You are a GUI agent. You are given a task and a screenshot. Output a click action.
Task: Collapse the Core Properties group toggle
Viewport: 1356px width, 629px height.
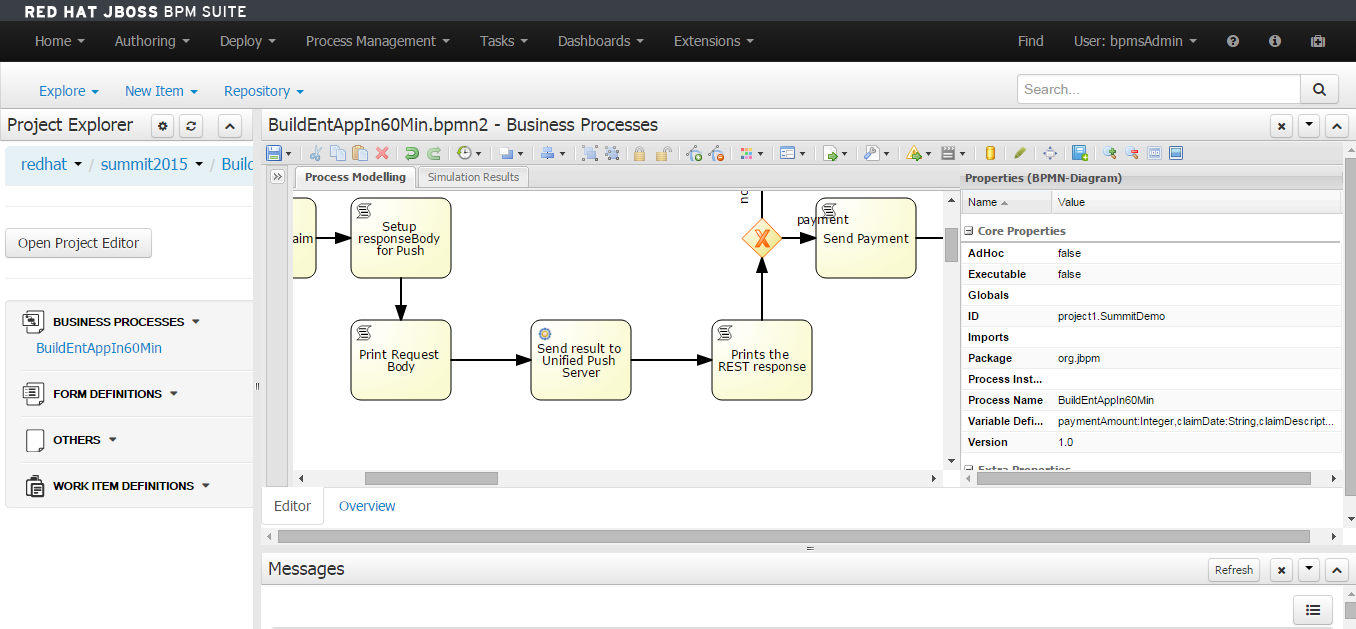(970, 231)
